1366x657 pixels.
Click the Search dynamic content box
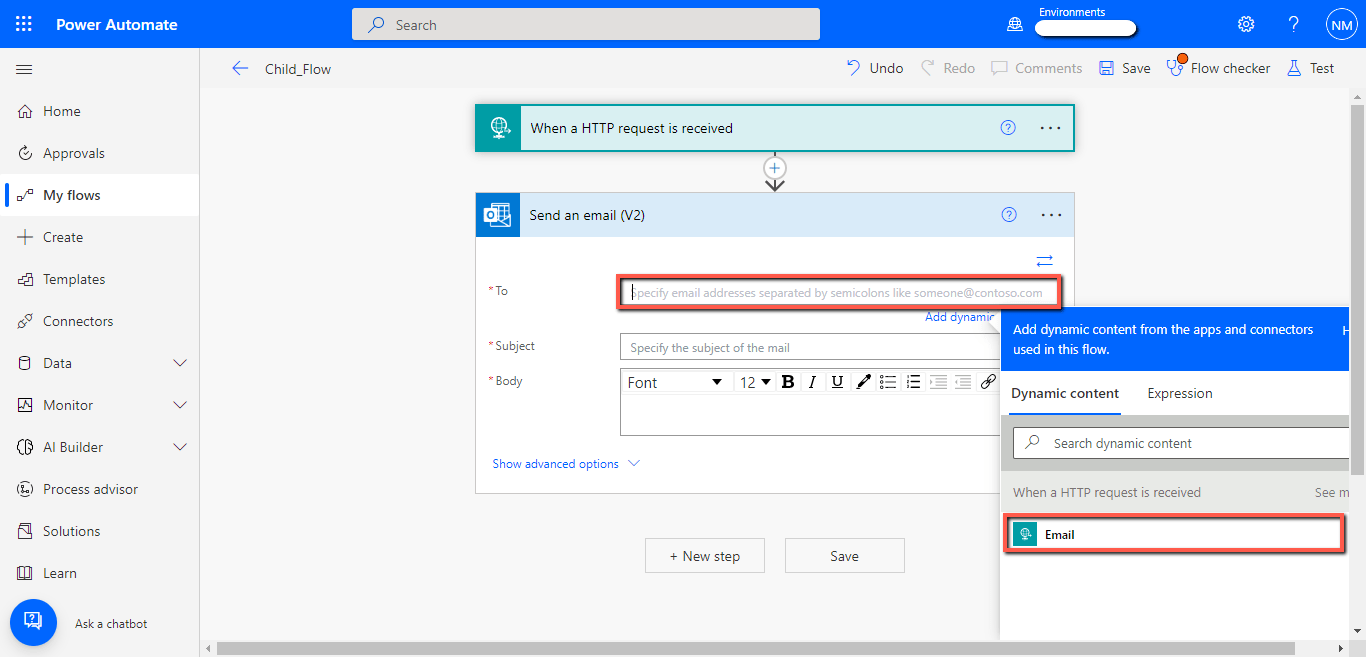click(1181, 443)
